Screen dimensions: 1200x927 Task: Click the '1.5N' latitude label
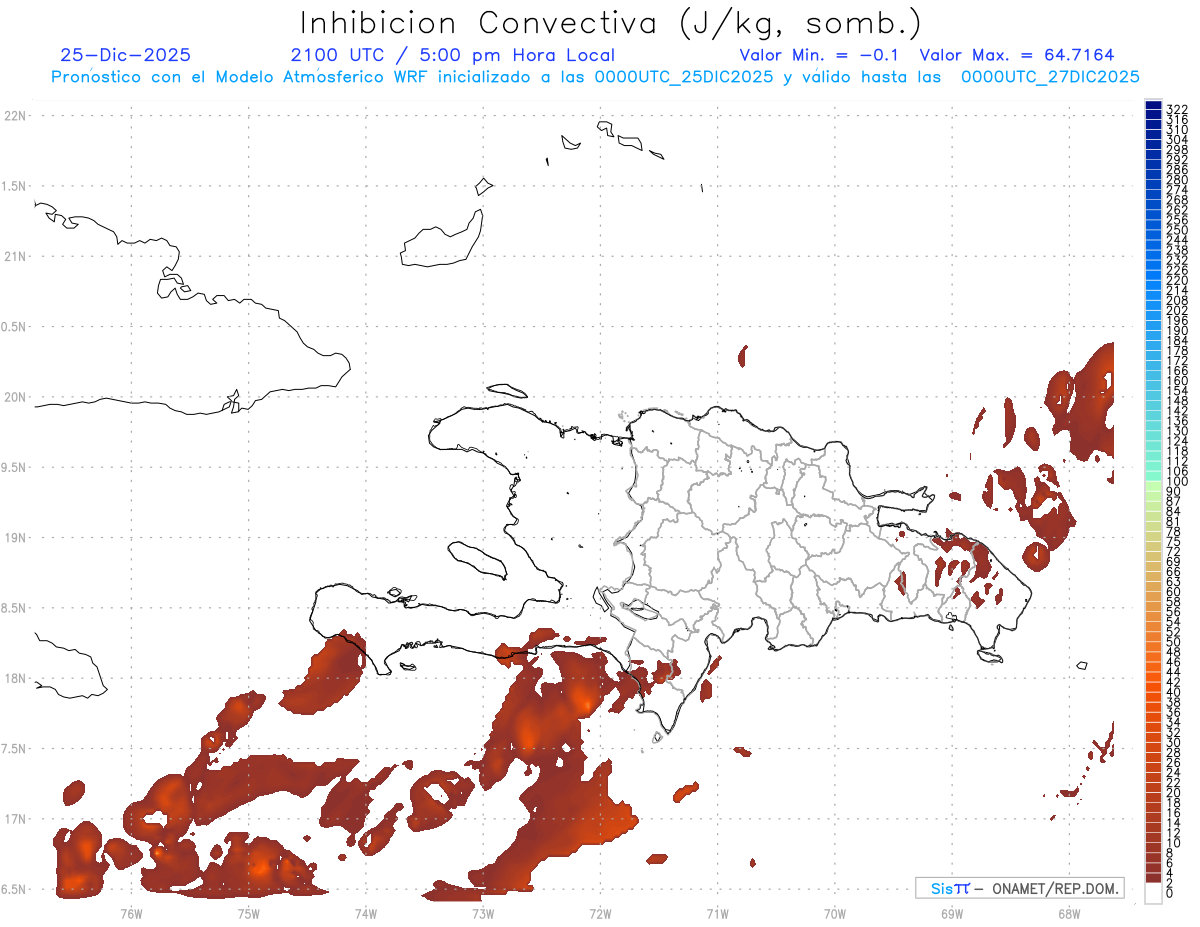point(15,187)
